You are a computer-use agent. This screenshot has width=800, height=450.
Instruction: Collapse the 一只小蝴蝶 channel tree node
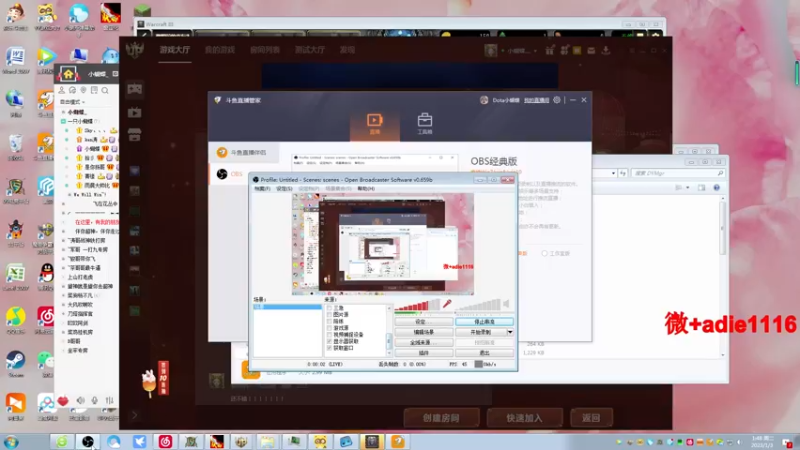pos(63,121)
